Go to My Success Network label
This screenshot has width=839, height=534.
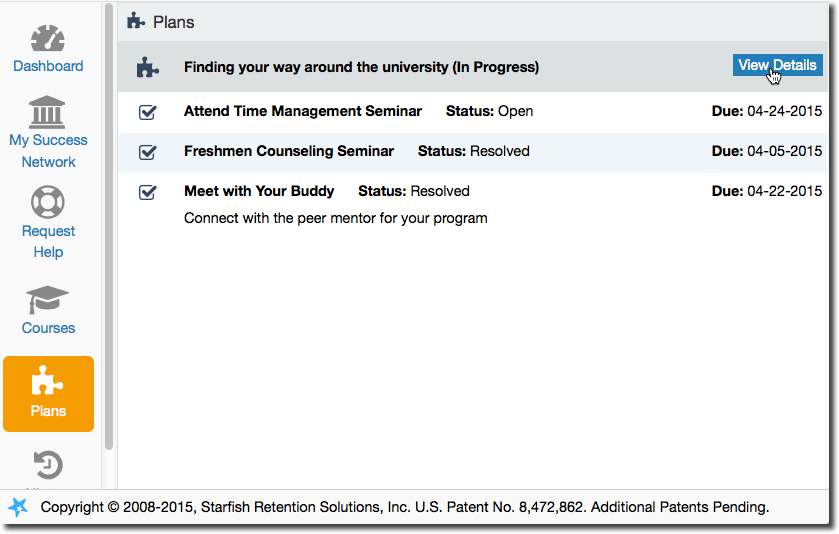coord(48,151)
